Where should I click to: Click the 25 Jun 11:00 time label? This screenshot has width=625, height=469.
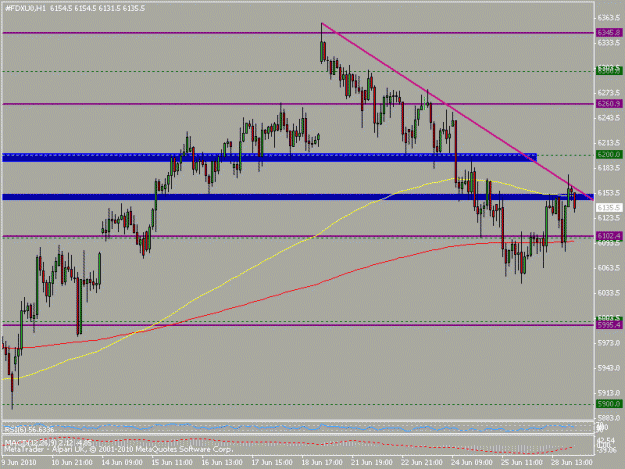pyautogui.click(x=521, y=462)
